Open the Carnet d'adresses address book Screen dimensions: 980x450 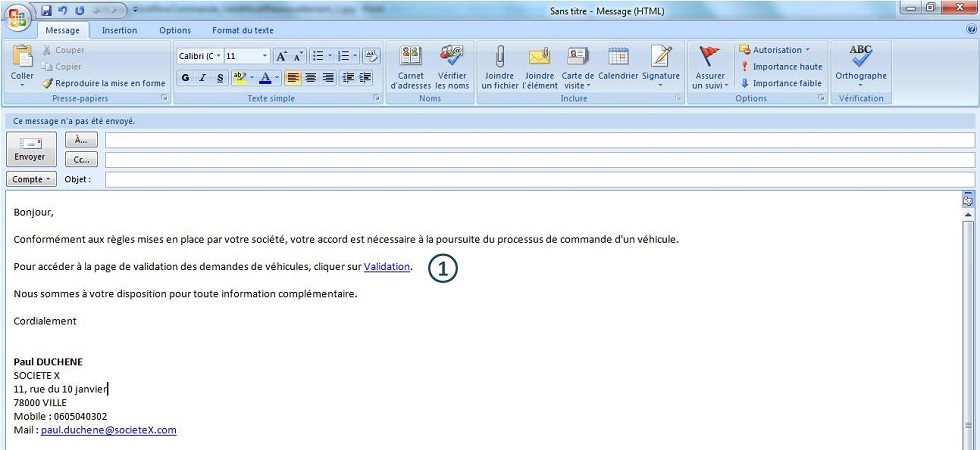point(410,58)
